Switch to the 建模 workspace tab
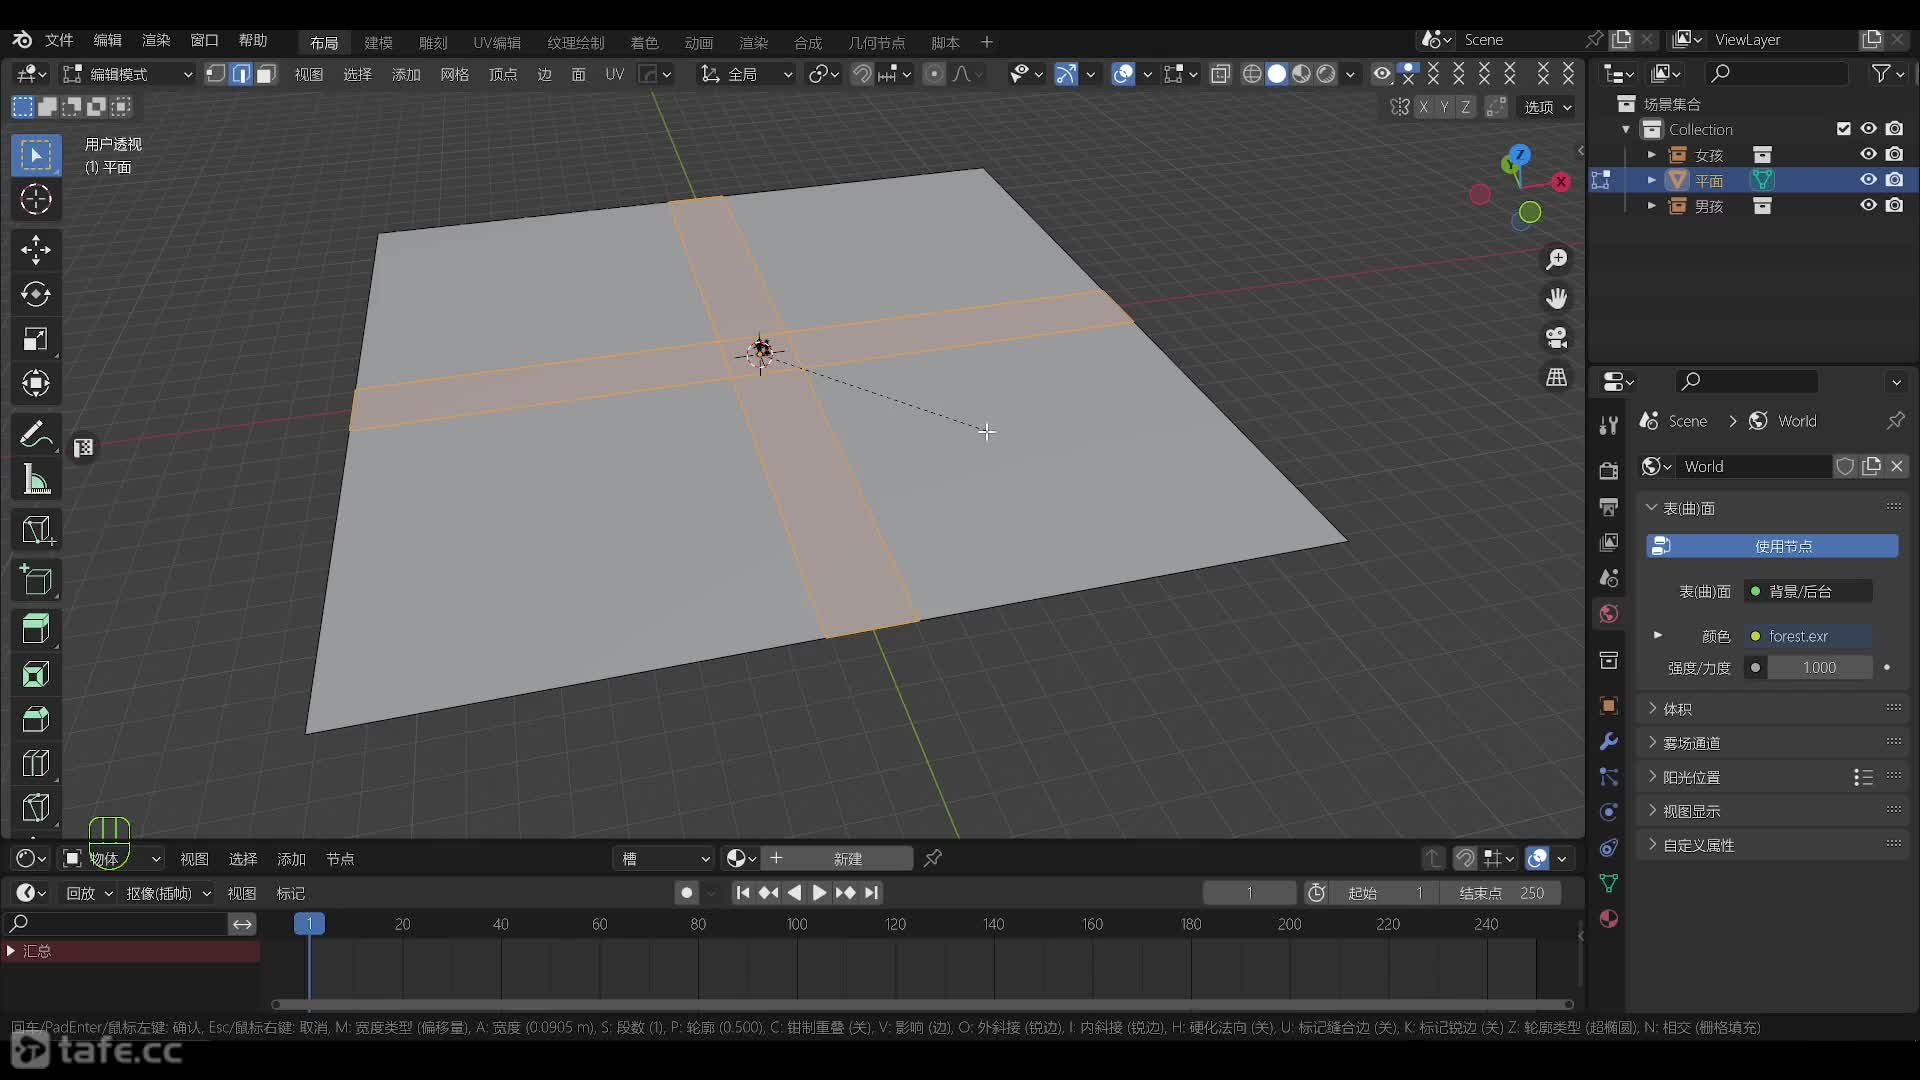 [378, 42]
